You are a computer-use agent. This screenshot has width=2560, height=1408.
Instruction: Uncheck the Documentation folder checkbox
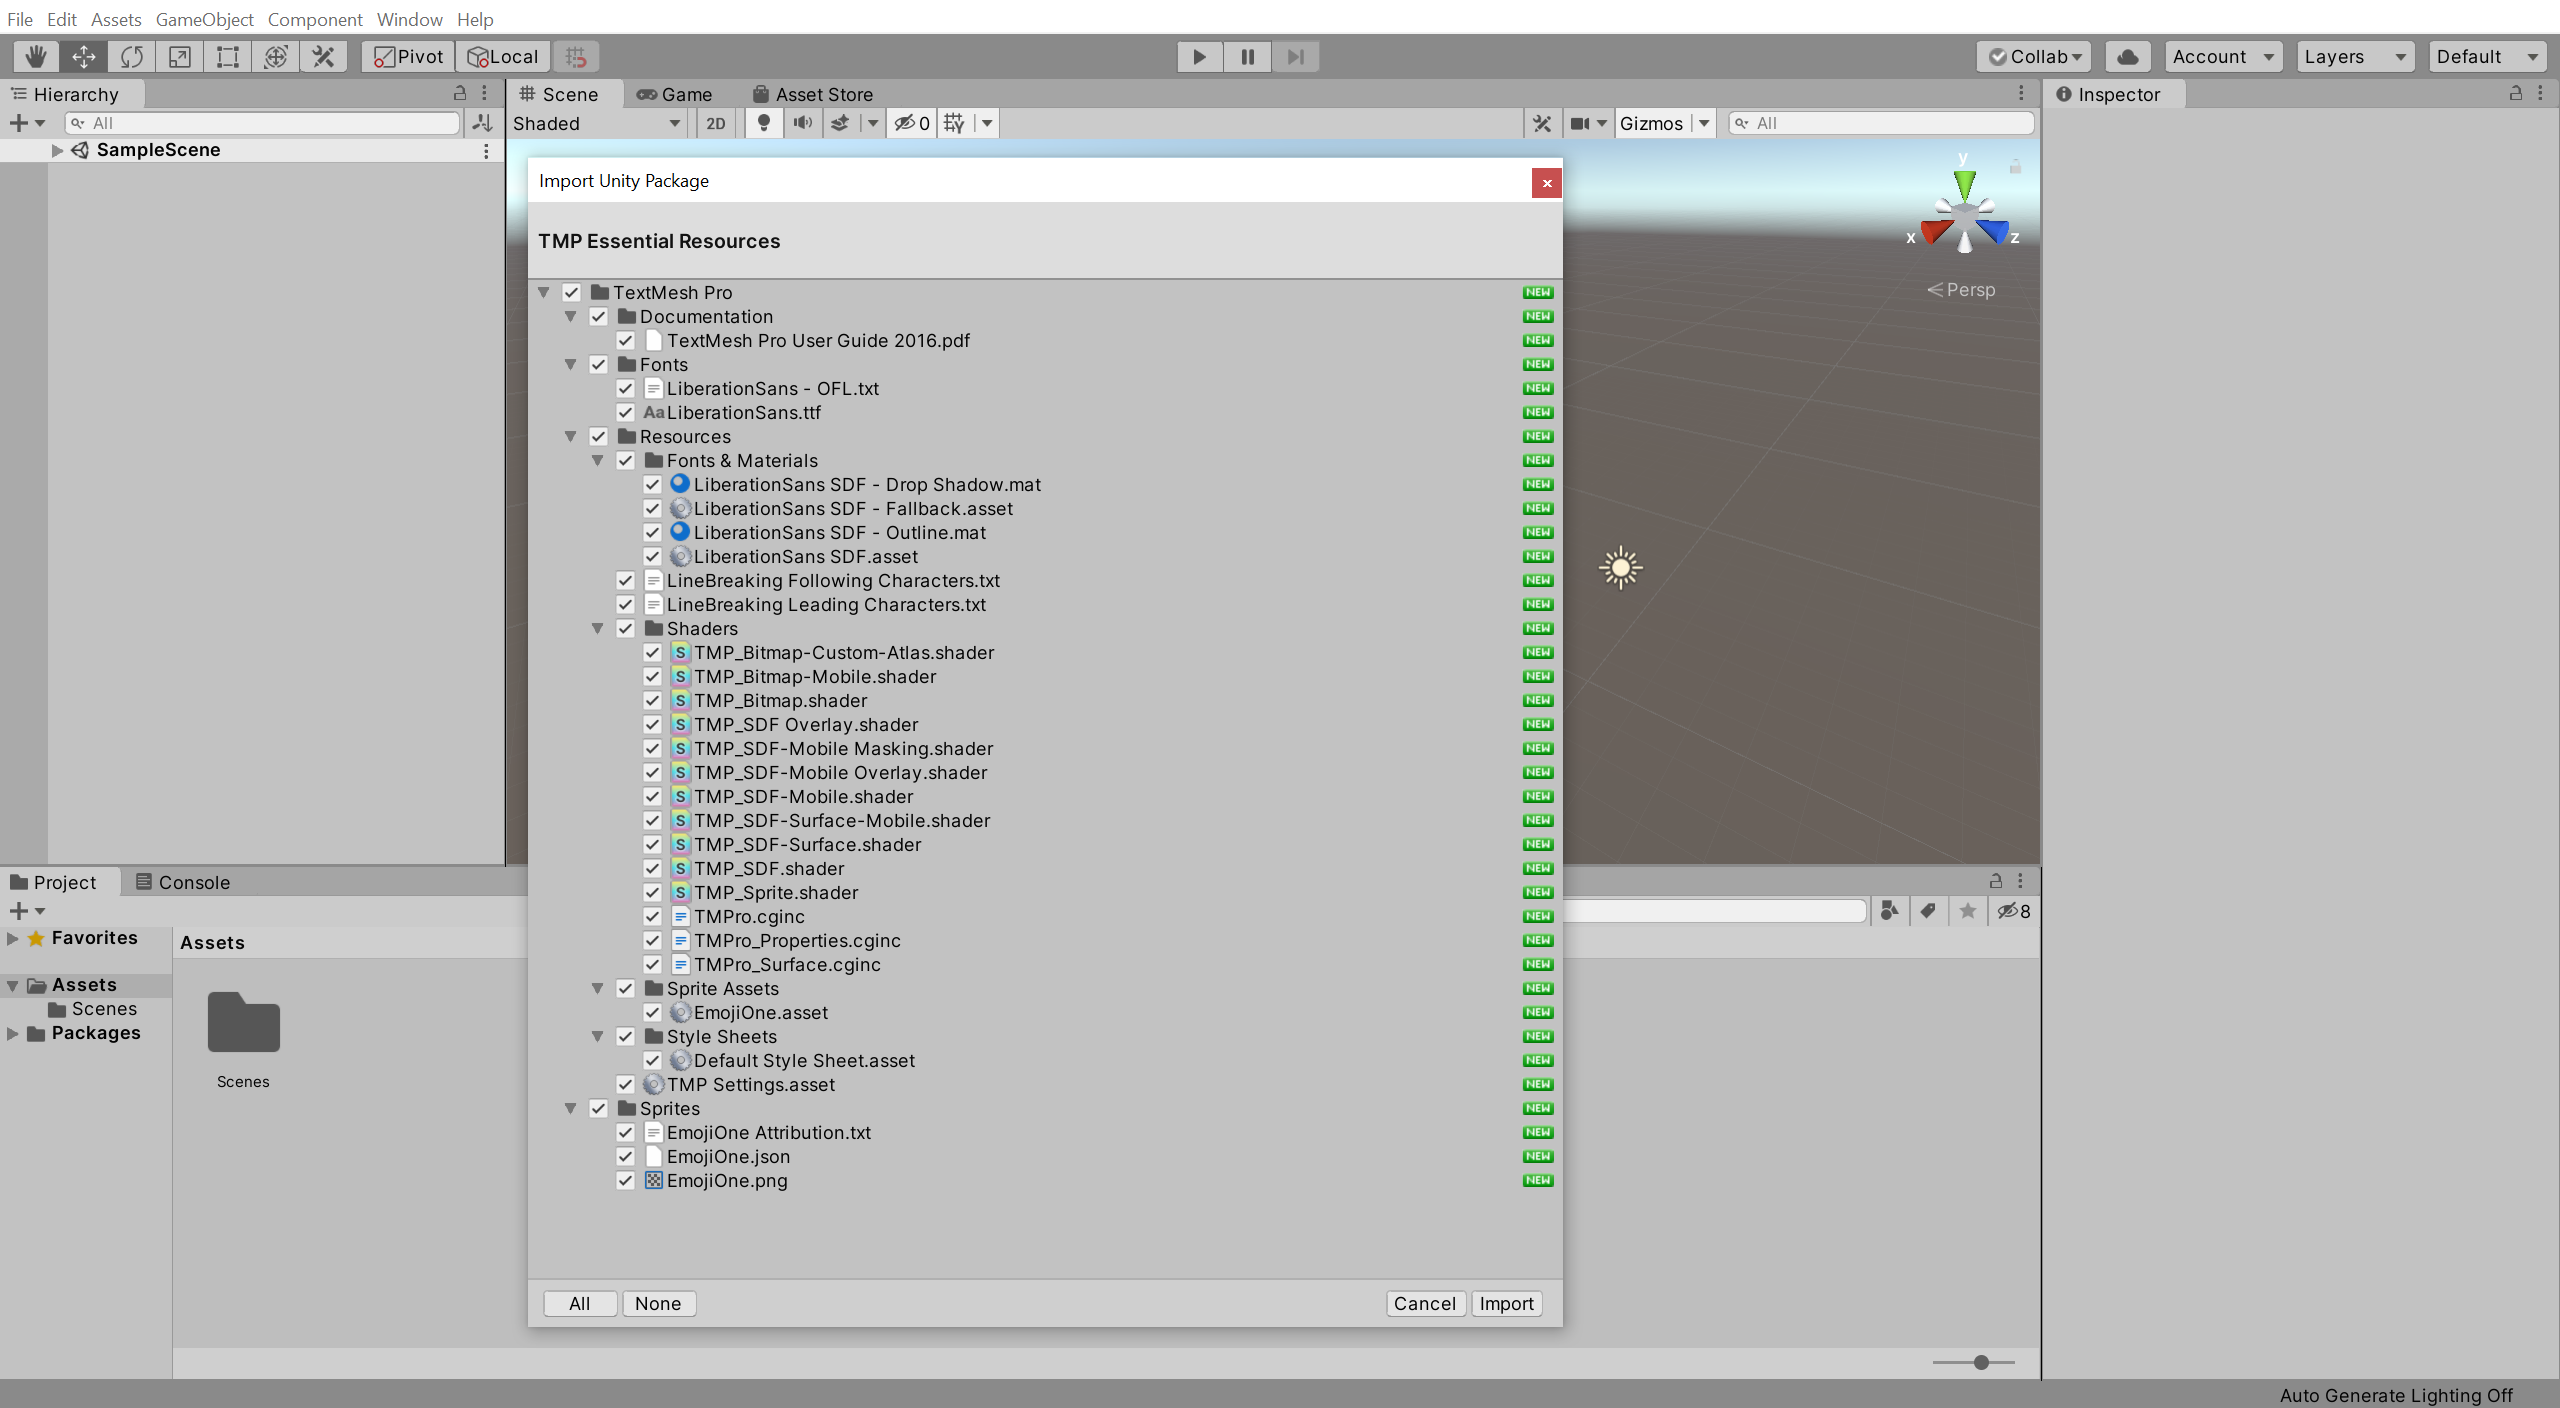[x=598, y=317]
